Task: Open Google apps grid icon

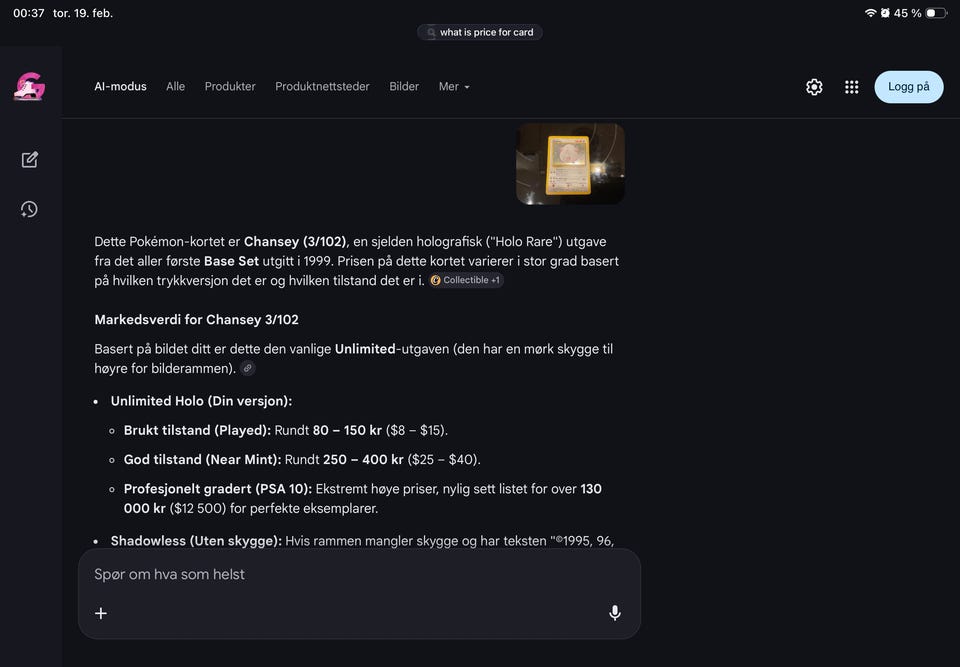Action: tap(852, 87)
